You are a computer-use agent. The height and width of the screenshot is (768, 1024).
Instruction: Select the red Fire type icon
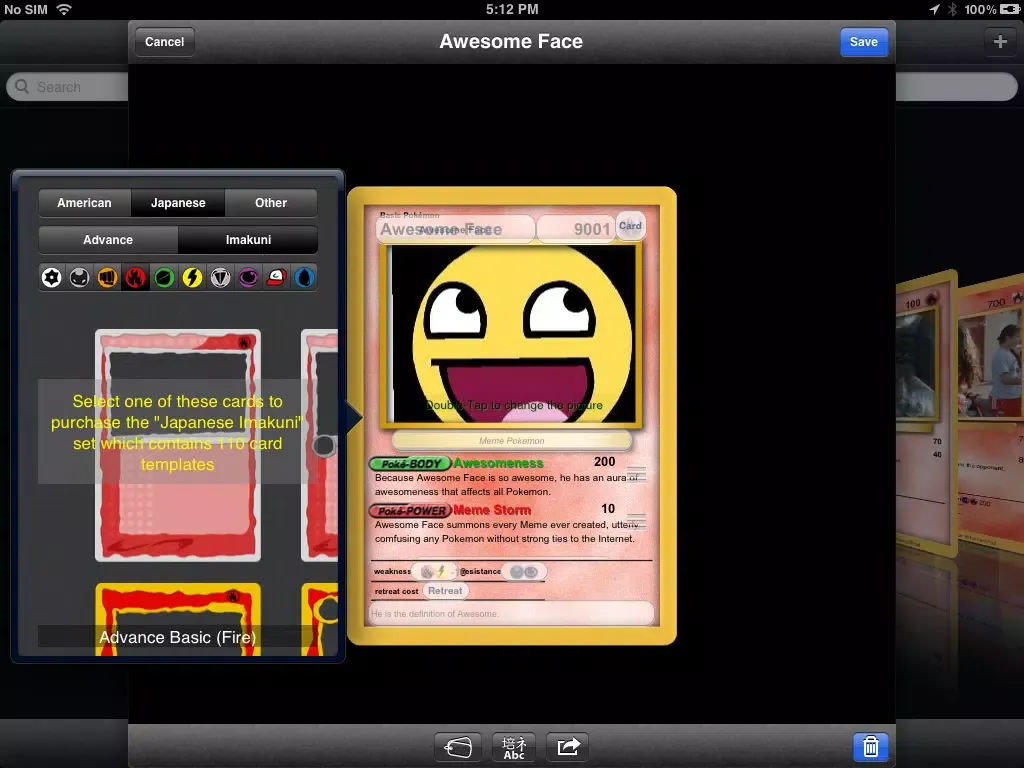click(x=136, y=278)
